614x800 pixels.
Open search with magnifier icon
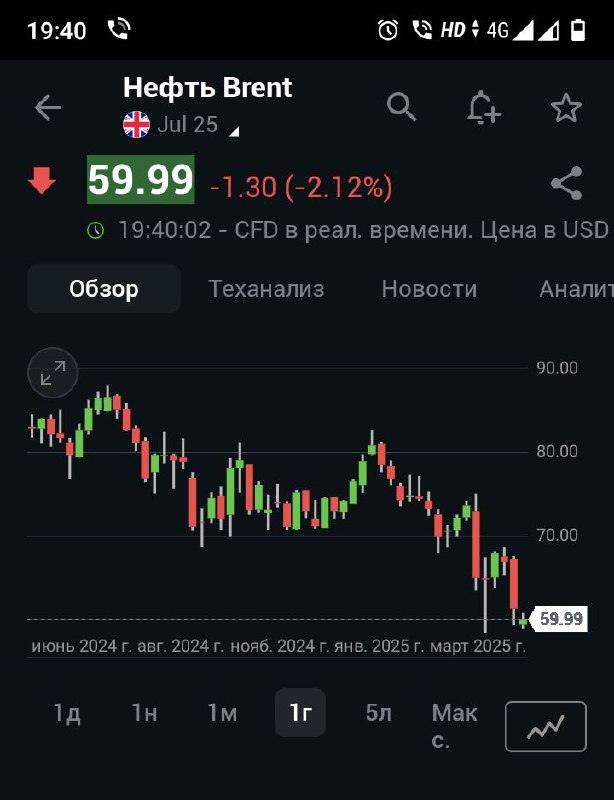coord(401,107)
